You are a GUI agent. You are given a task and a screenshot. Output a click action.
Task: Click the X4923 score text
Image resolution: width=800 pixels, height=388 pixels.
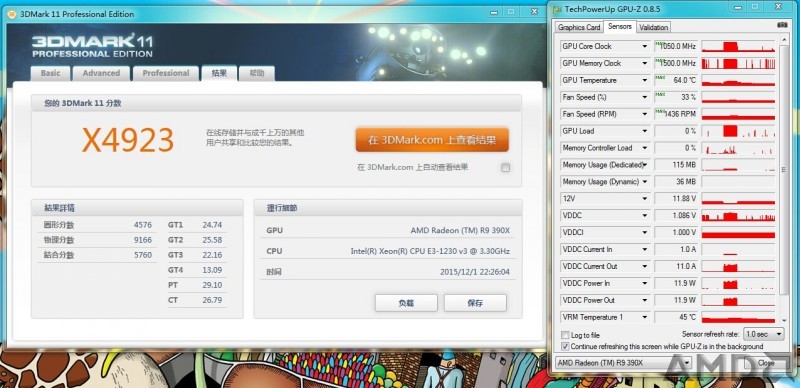click(128, 140)
